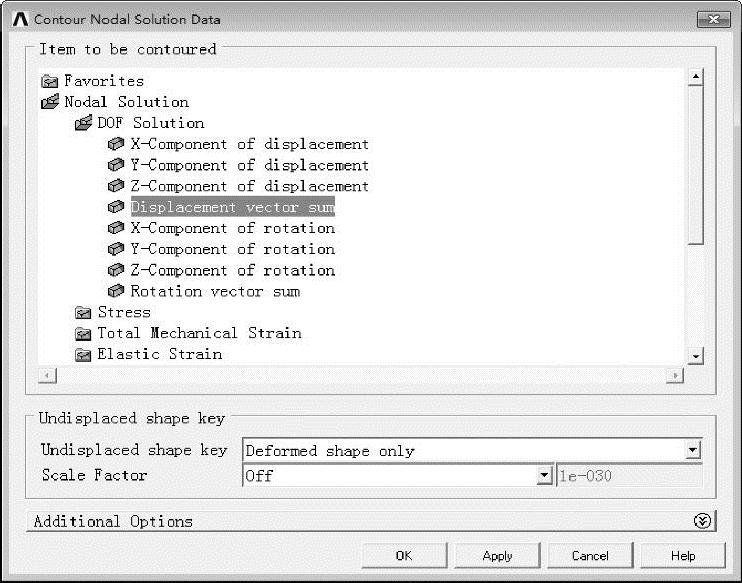Open the Elastic Strain node

(x=159, y=354)
